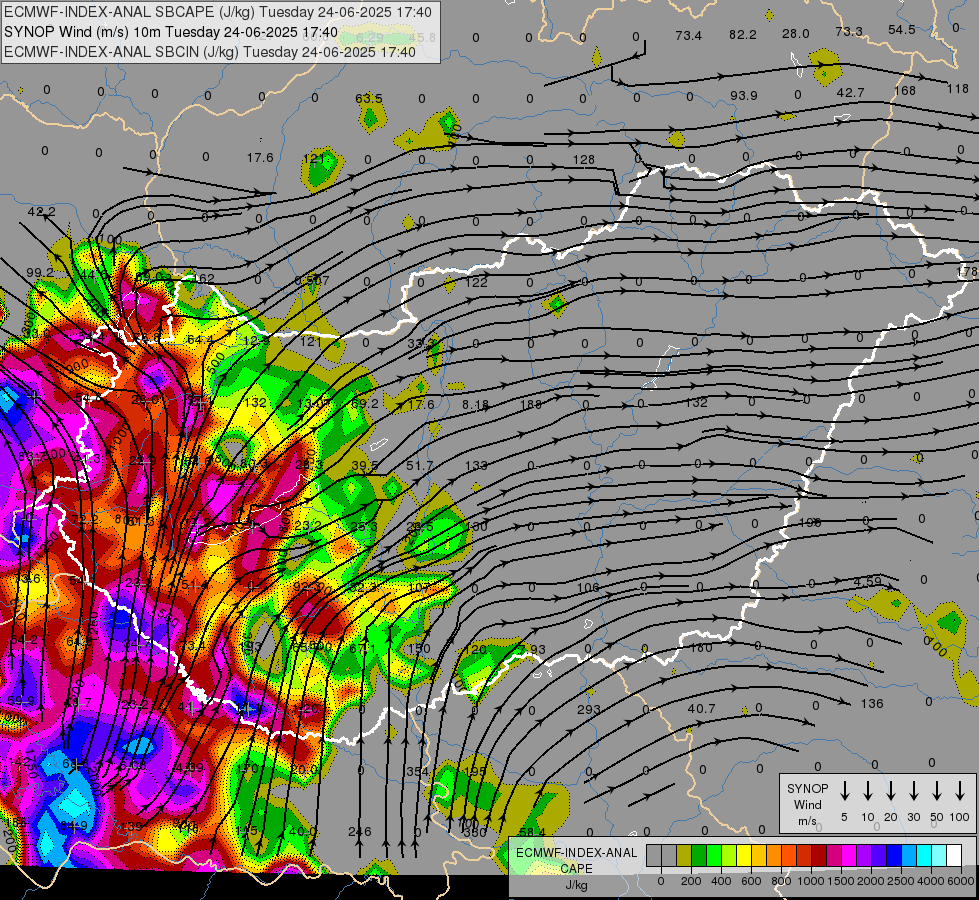Click the map value 118

(958, 89)
